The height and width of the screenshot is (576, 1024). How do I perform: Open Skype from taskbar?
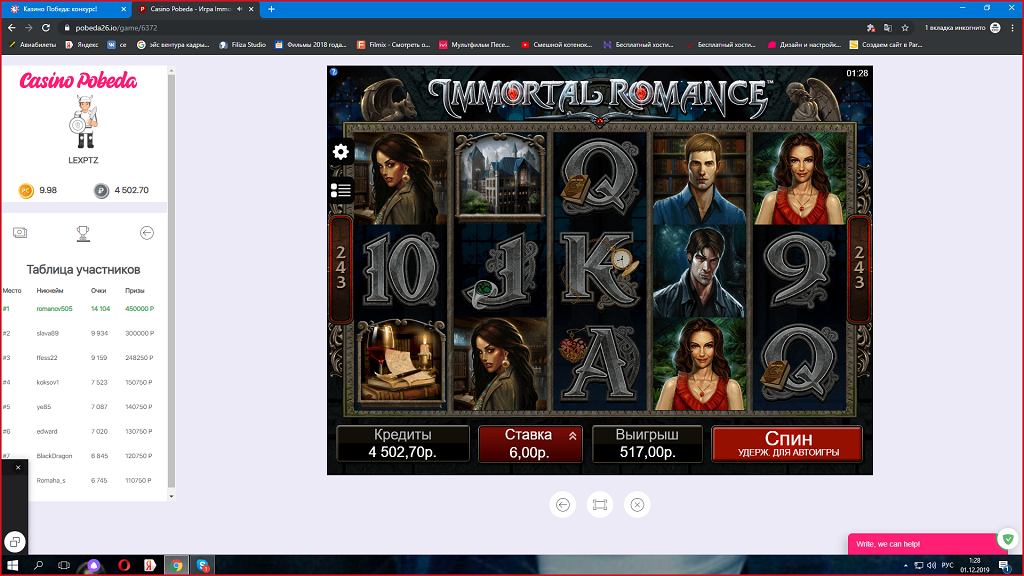tap(203, 565)
